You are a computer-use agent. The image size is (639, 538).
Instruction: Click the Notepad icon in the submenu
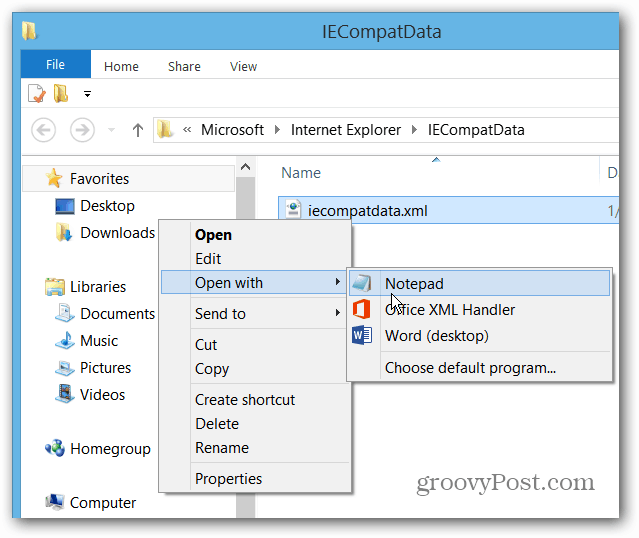(362, 283)
